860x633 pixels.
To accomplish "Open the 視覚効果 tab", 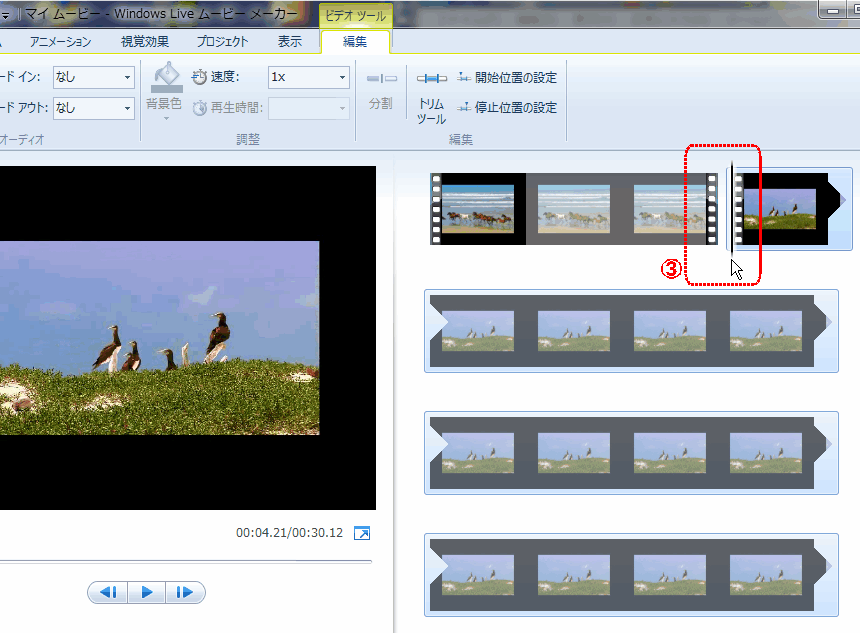I will tap(145, 41).
